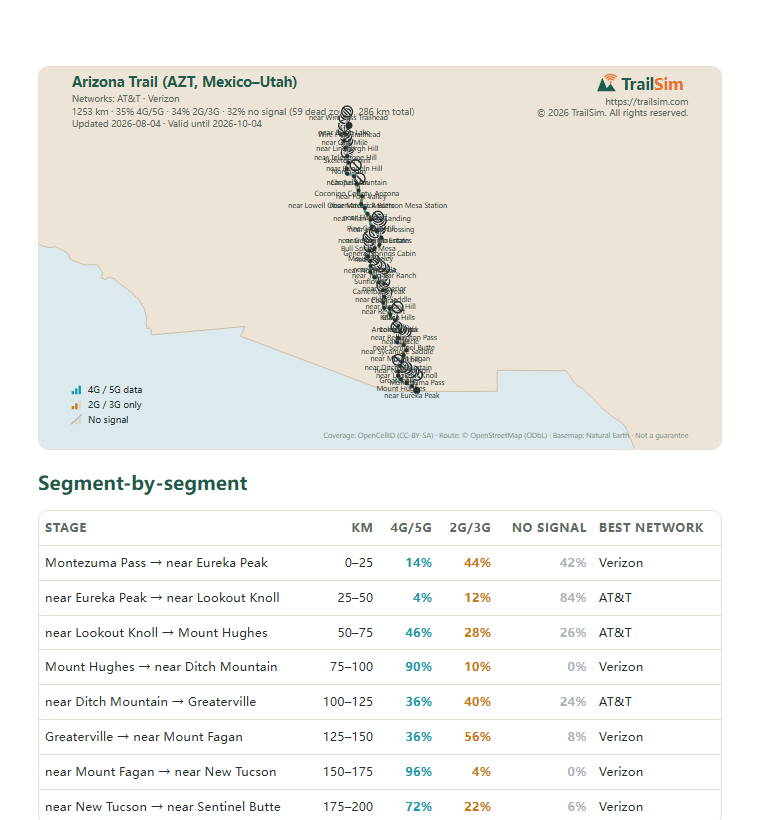The height and width of the screenshot is (820, 760).
Task: Select the Montezuma Pass to Eureka Peak row
Action: coord(380,563)
